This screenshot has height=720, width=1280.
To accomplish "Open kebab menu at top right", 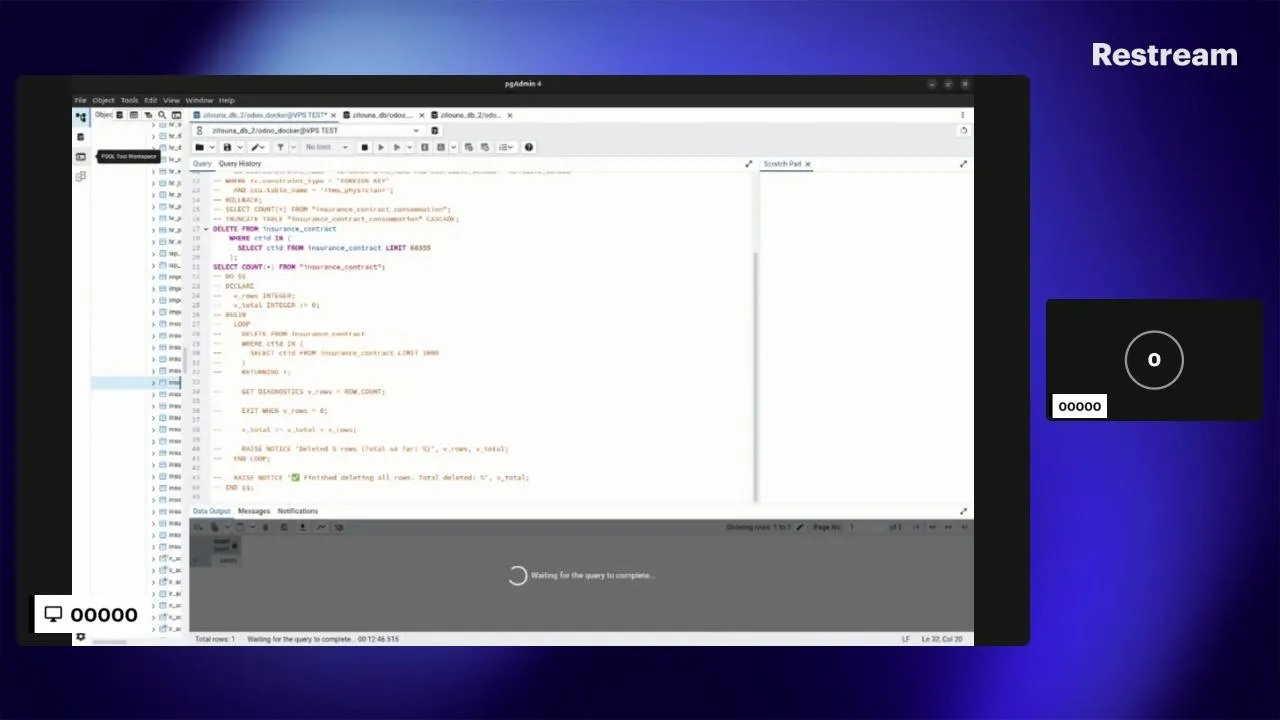I will (x=963, y=115).
